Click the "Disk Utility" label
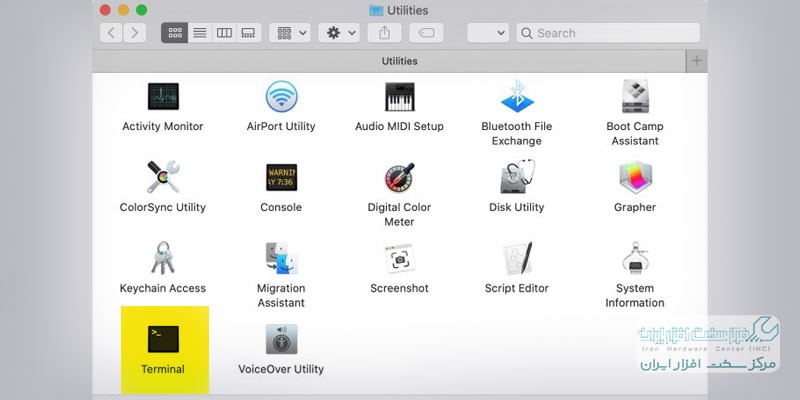 (517, 208)
